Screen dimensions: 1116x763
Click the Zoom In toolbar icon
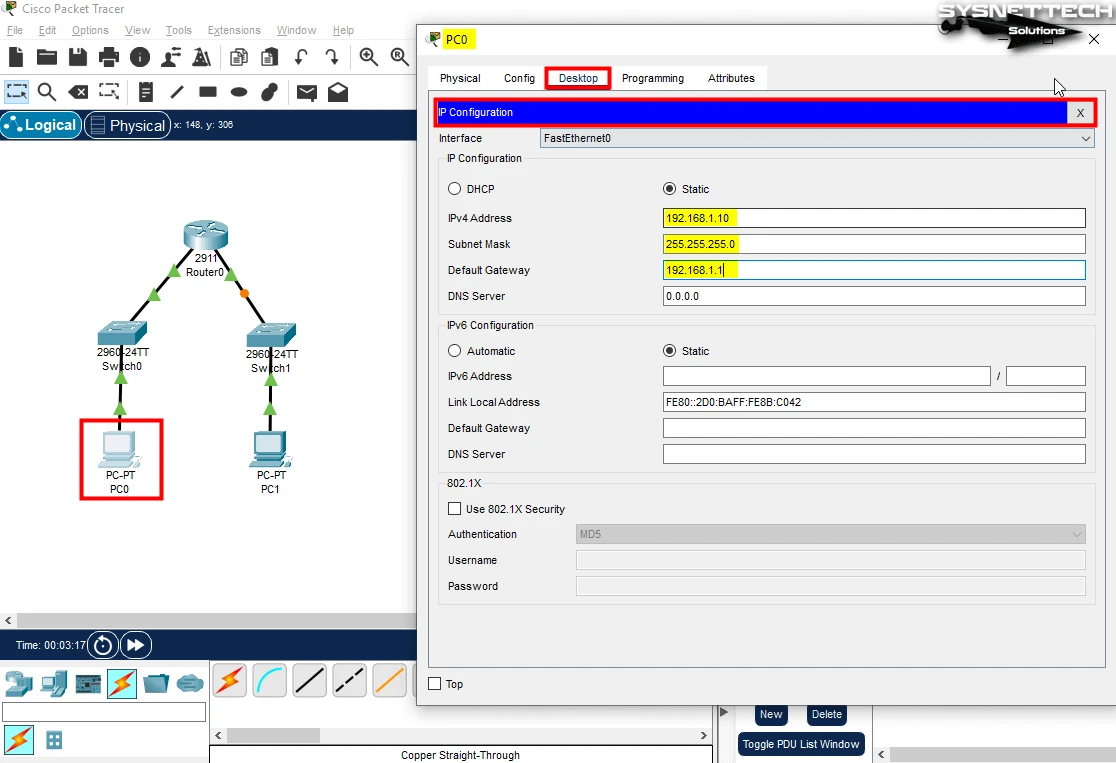[369, 57]
